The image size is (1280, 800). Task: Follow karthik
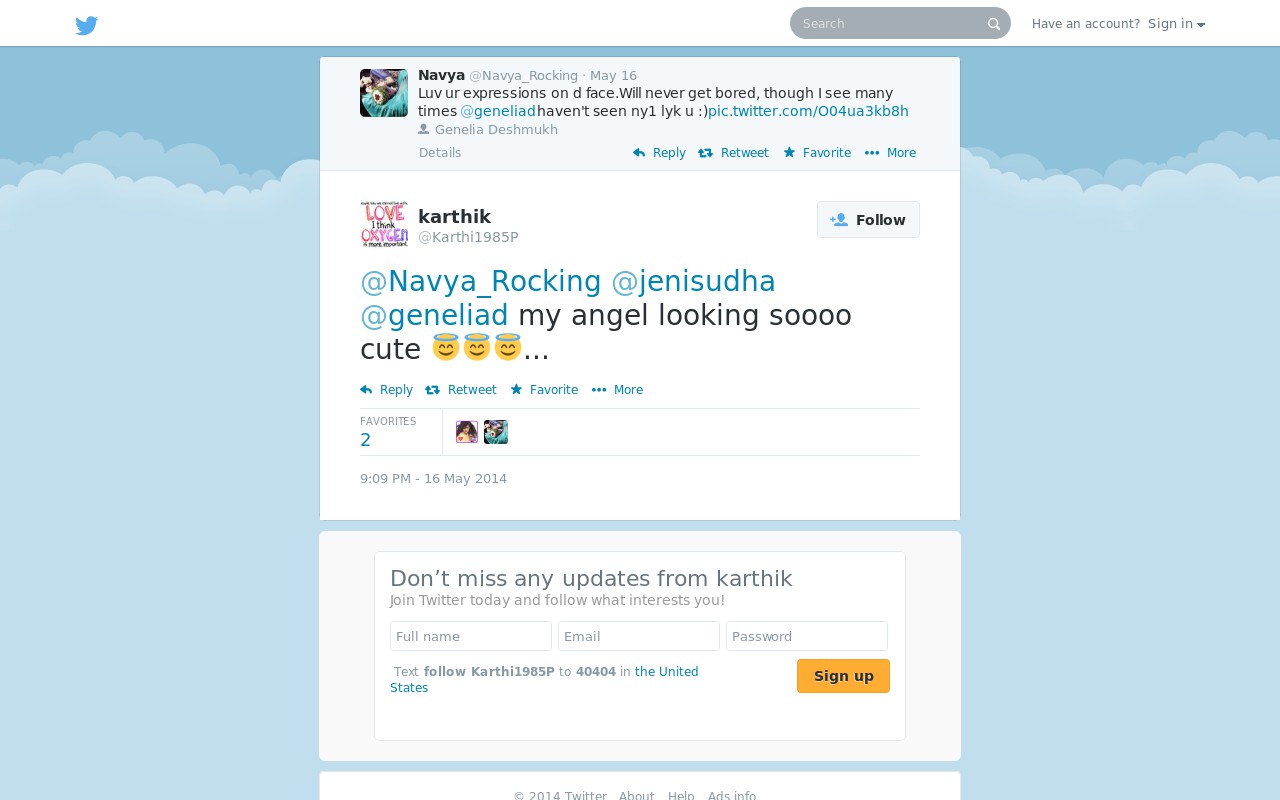tap(868, 220)
